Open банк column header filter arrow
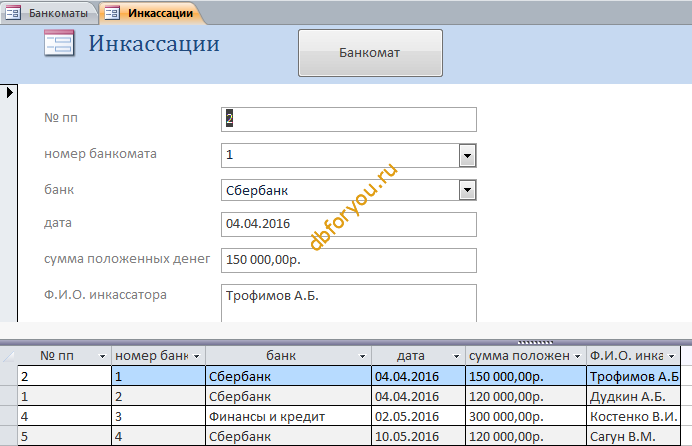Image resolution: width=692 pixels, height=446 pixels. [x=362, y=356]
